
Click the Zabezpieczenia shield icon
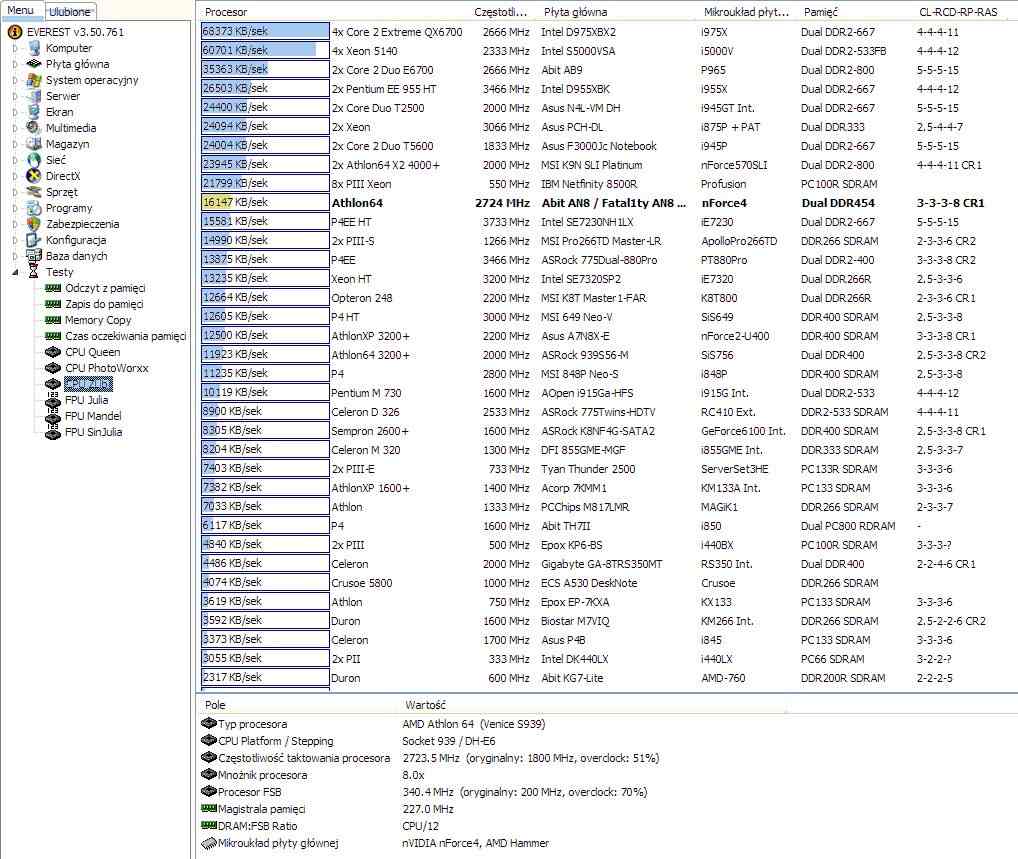(x=34, y=224)
